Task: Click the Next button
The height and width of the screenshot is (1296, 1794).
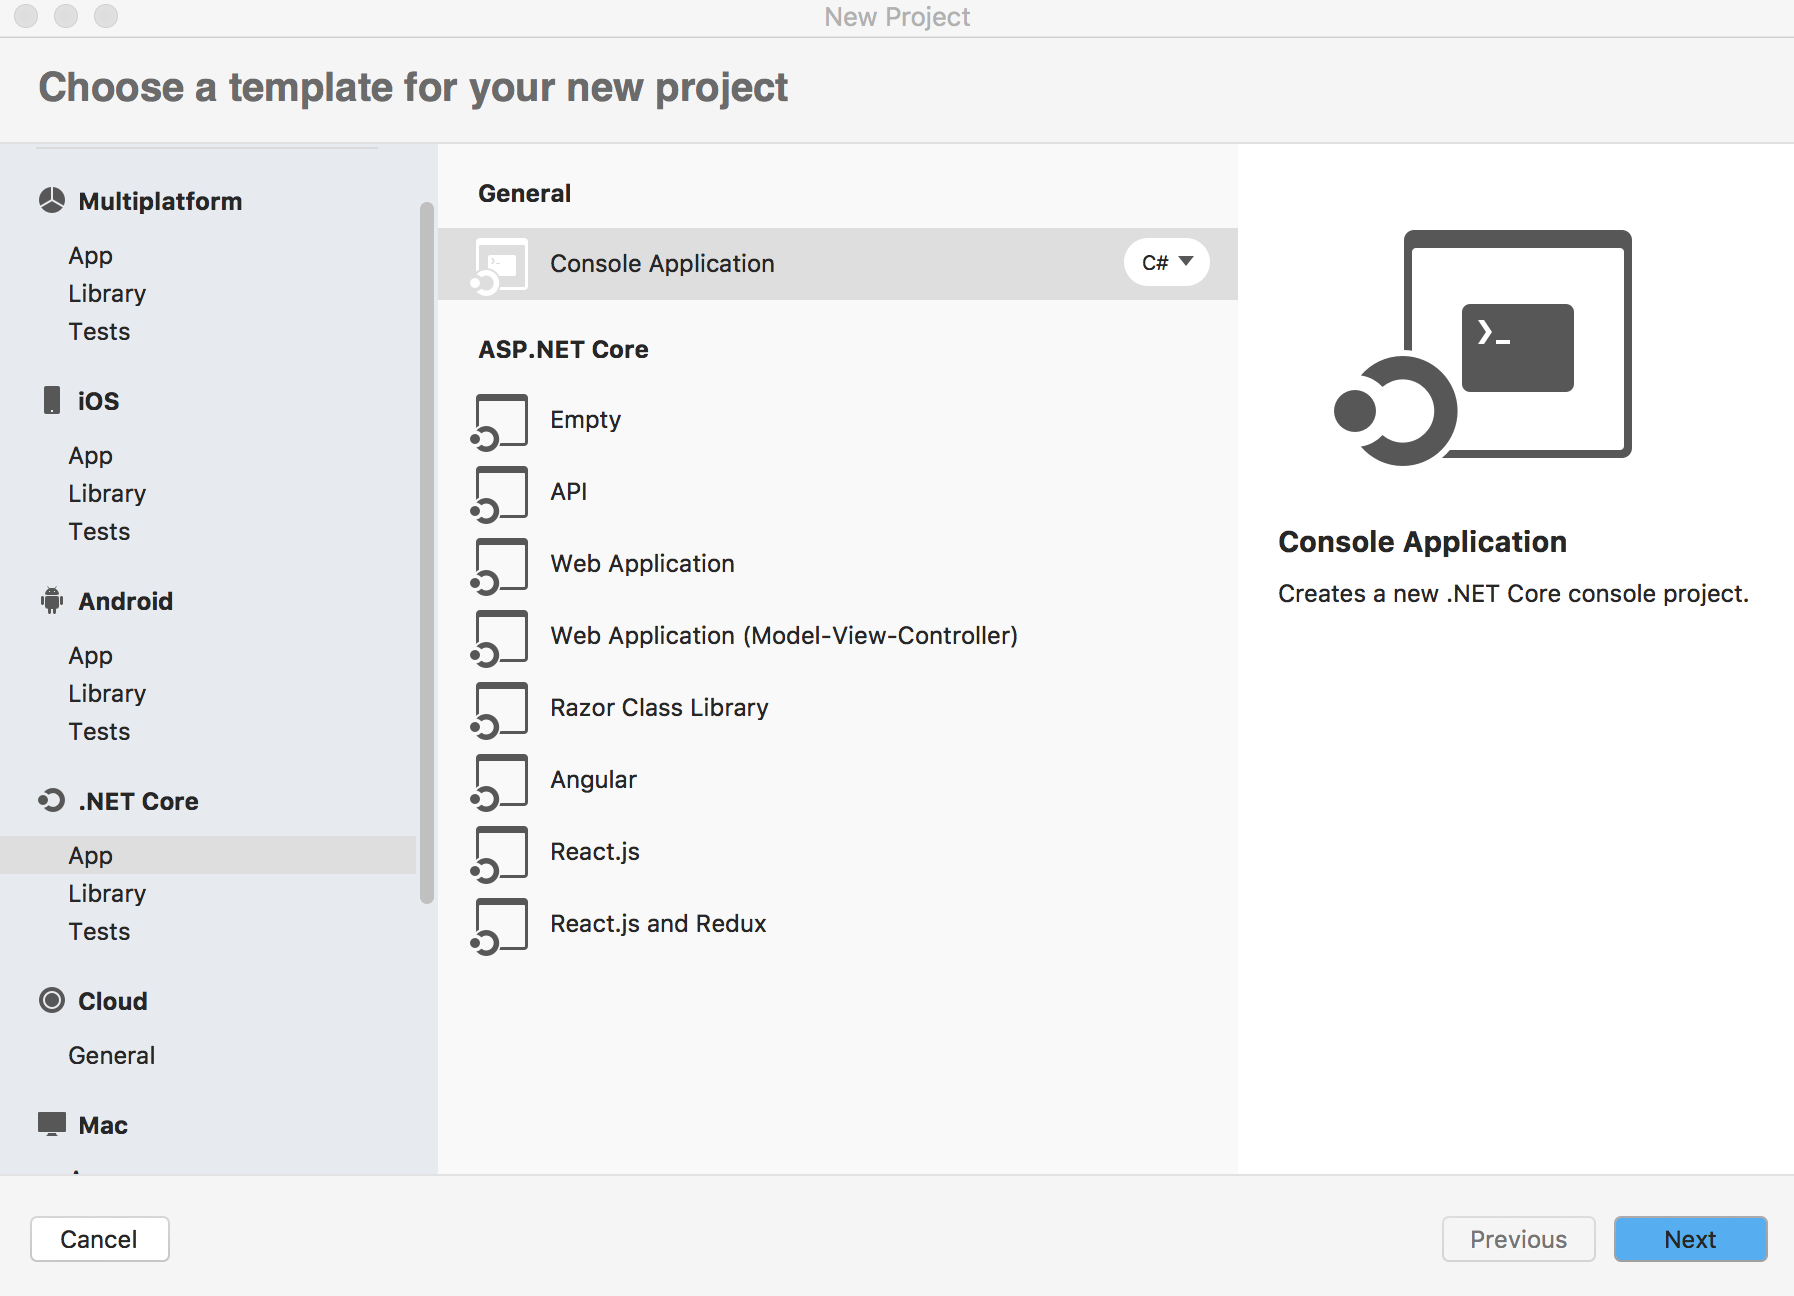Action: click(1690, 1239)
